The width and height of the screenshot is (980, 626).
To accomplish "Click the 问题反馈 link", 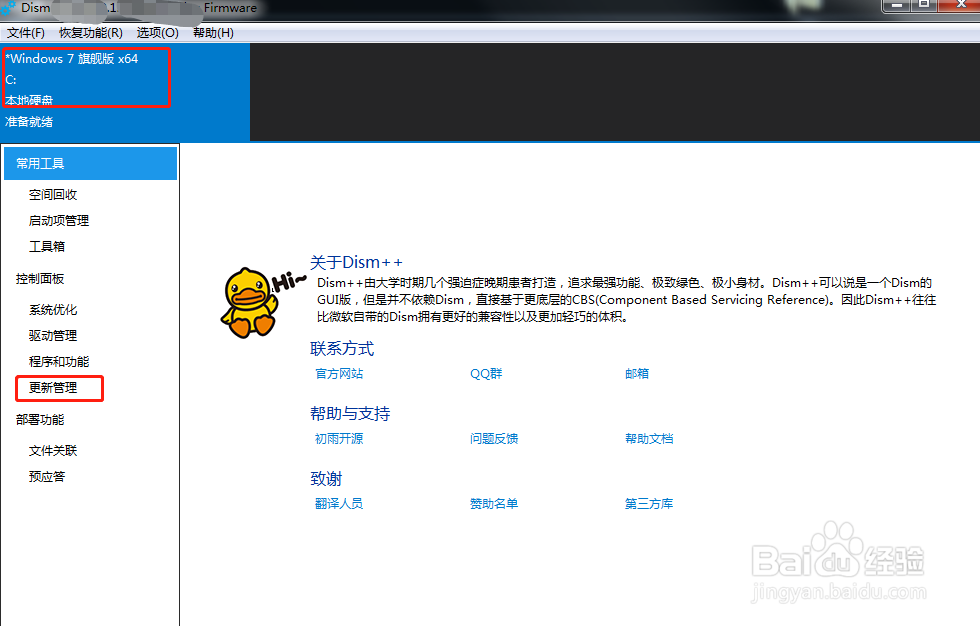I will (494, 439).
